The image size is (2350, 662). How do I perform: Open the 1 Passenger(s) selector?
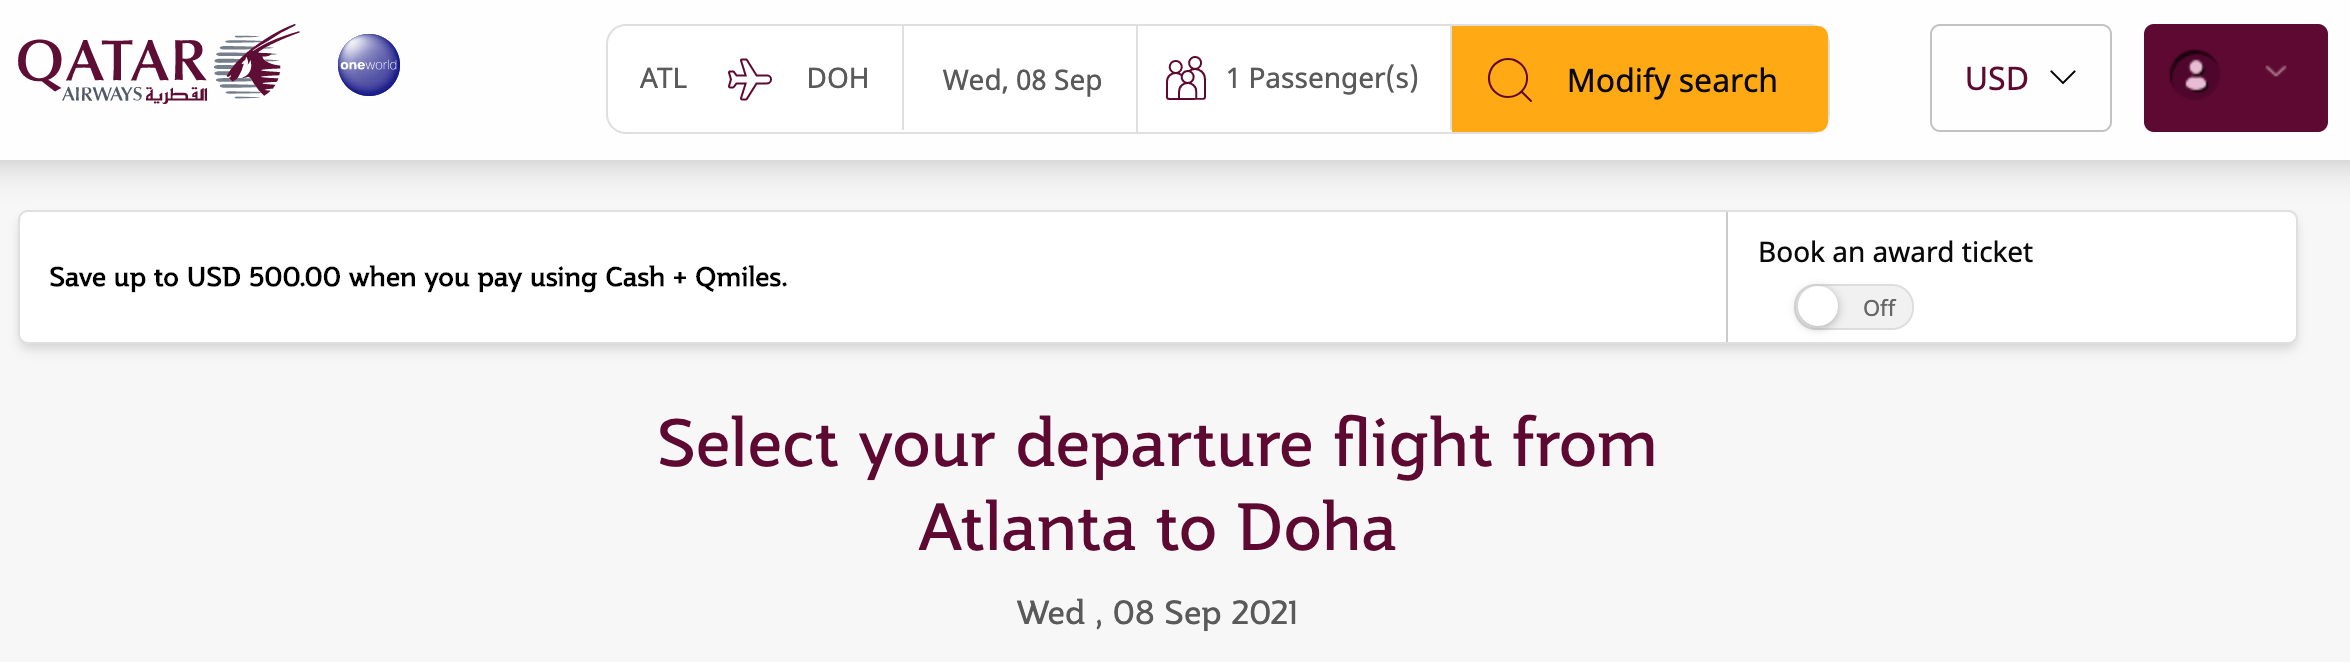point(1322,77)
